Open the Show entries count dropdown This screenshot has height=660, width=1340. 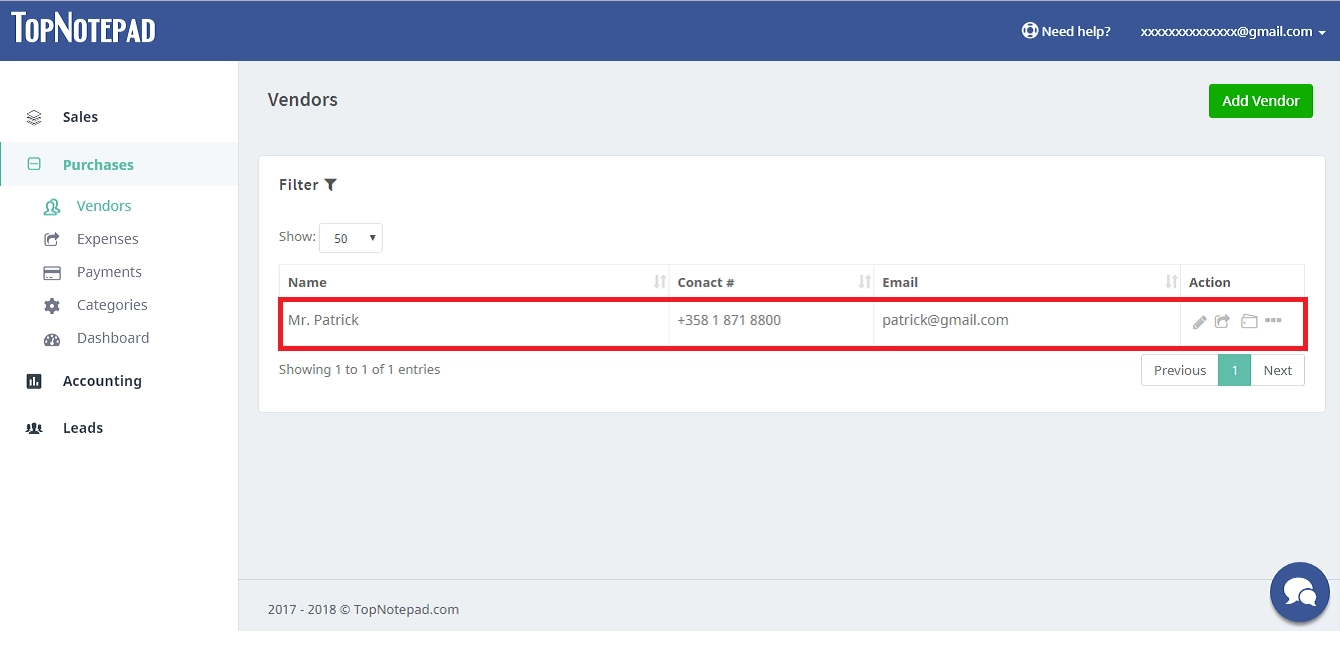pos(351,238)
